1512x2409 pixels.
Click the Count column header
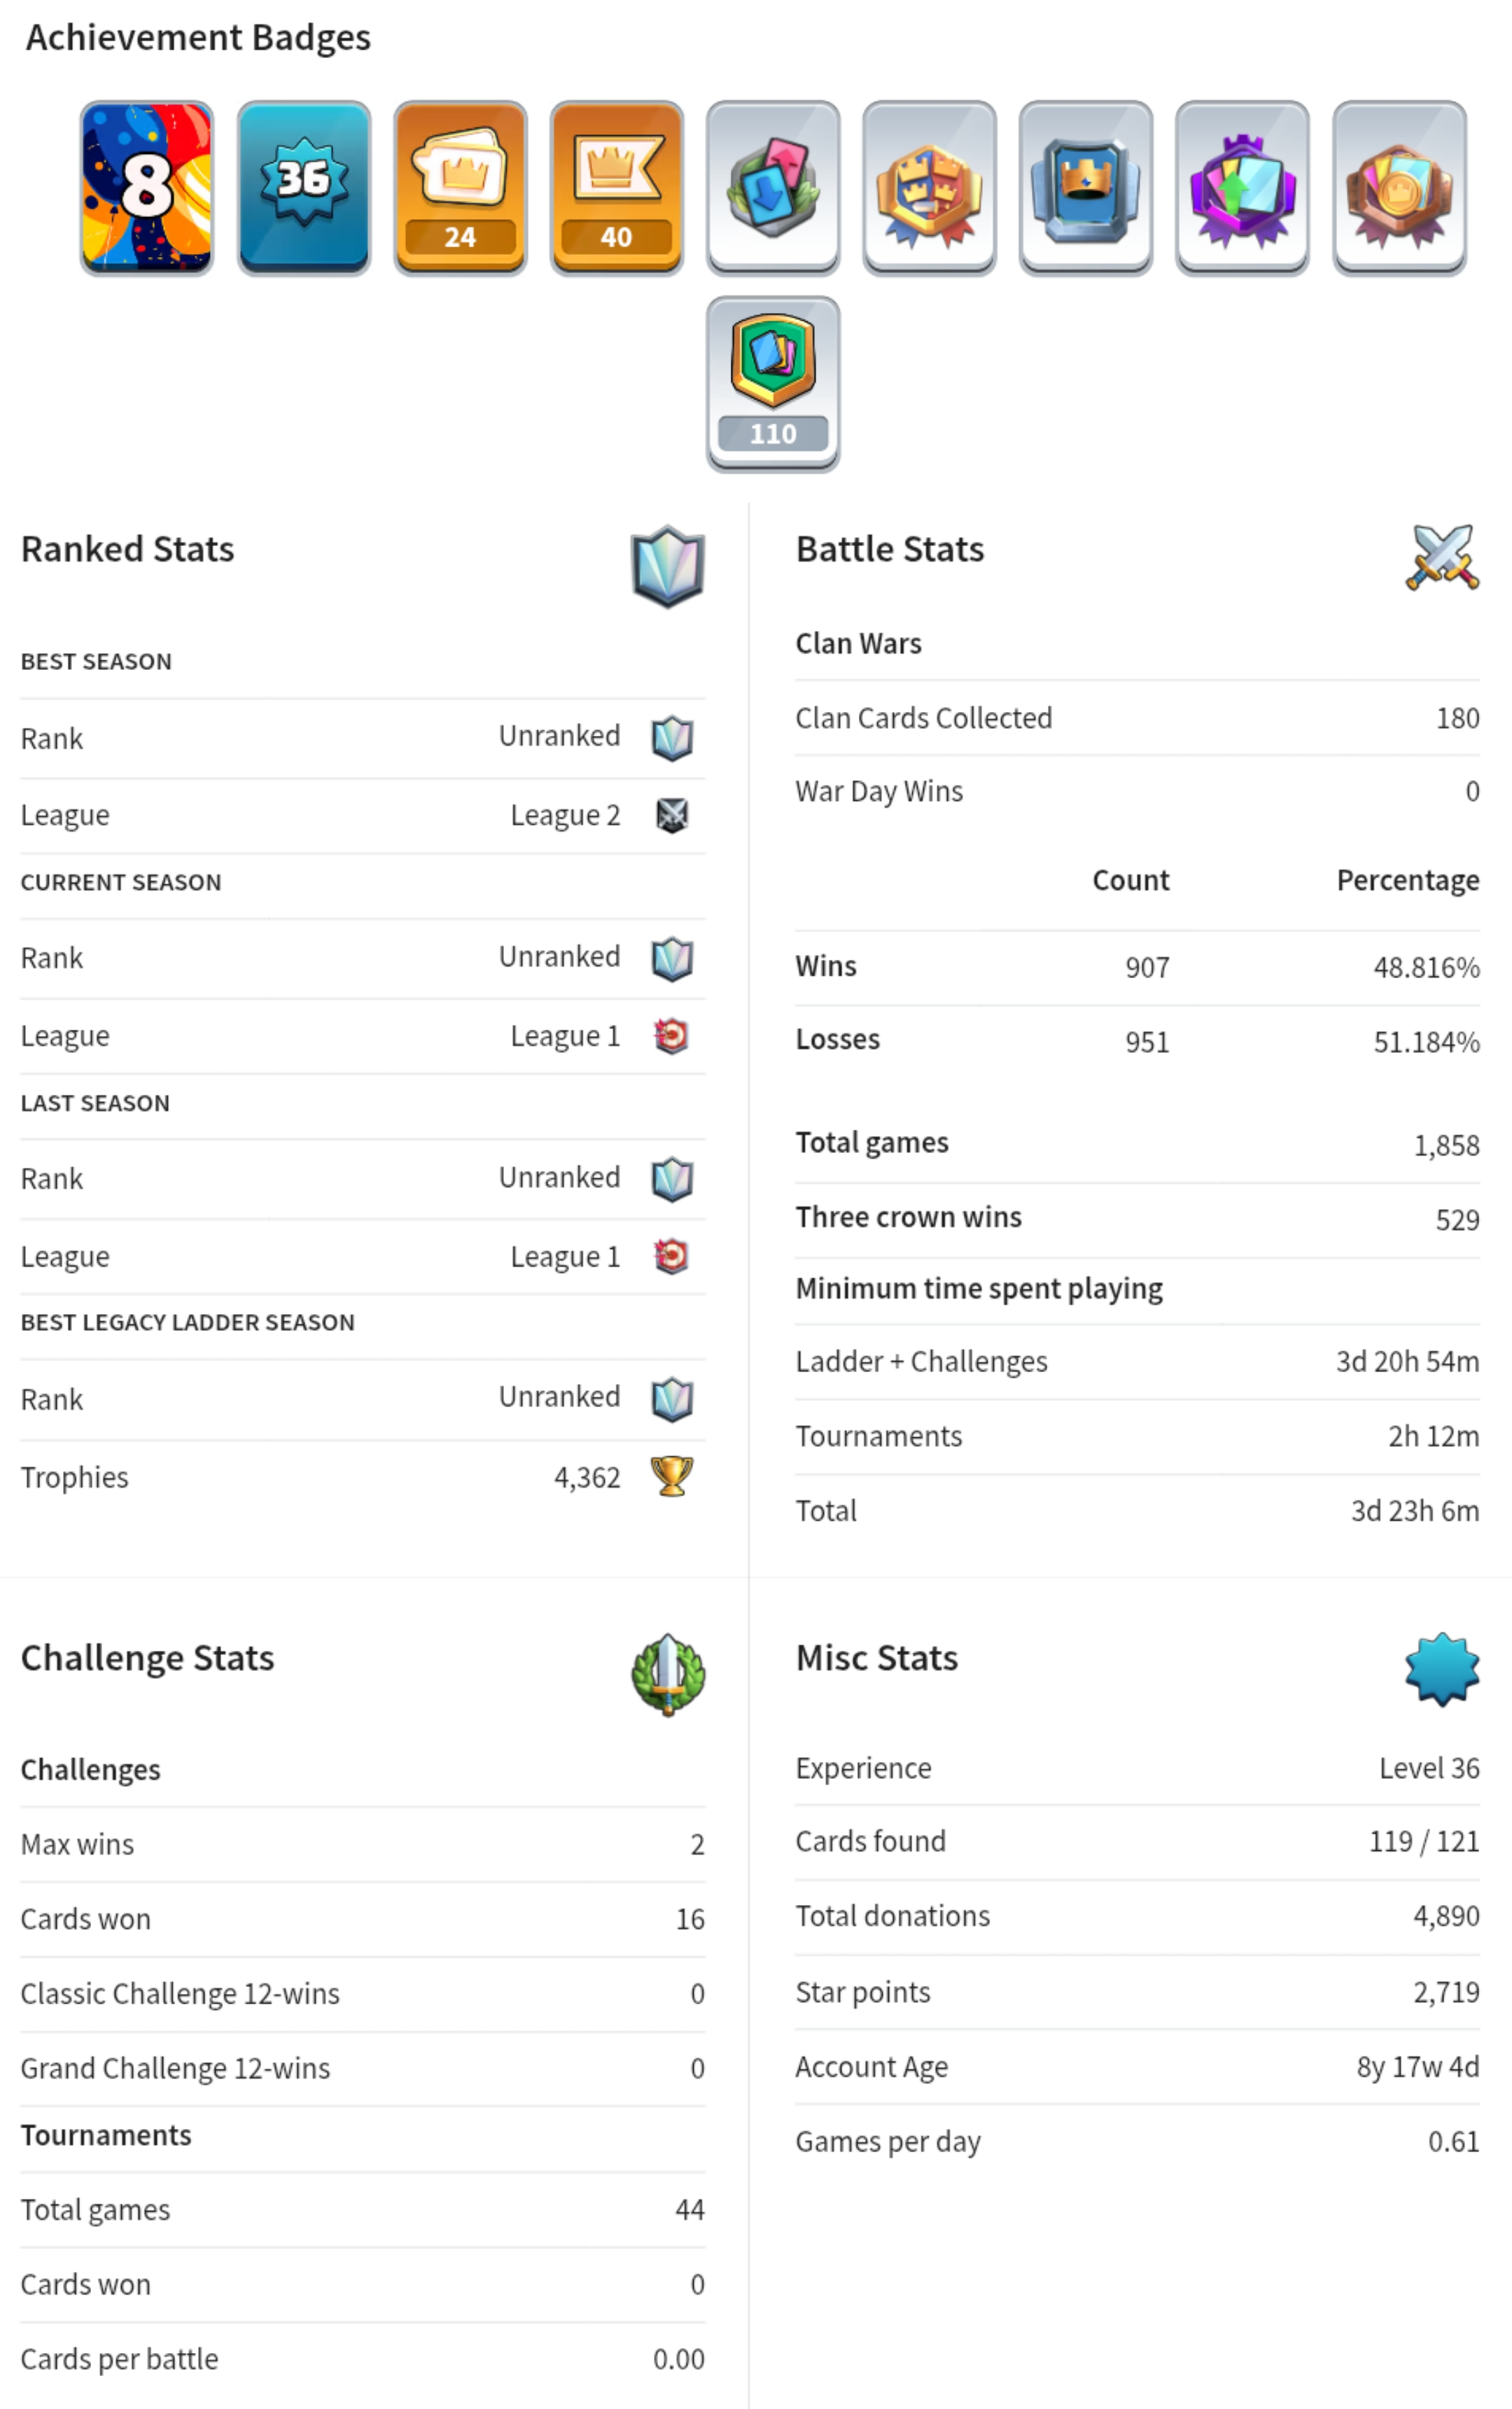(1130, 880)
